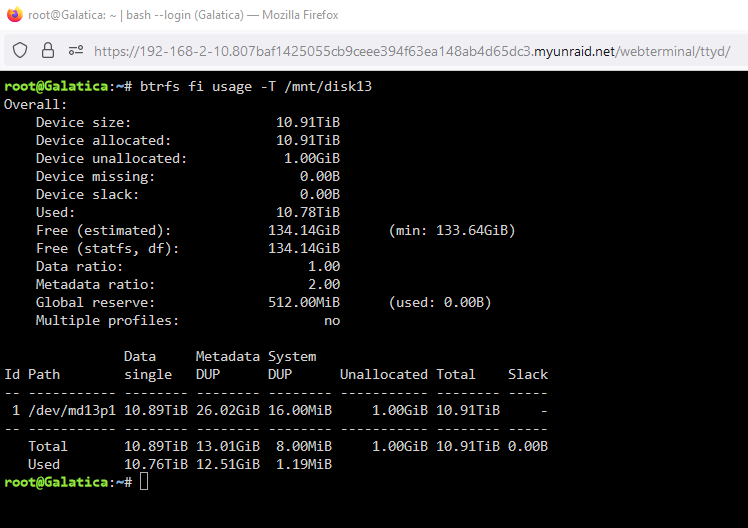Click the 'Device missing:' label
Screen dimensions: 748x528
95,176
